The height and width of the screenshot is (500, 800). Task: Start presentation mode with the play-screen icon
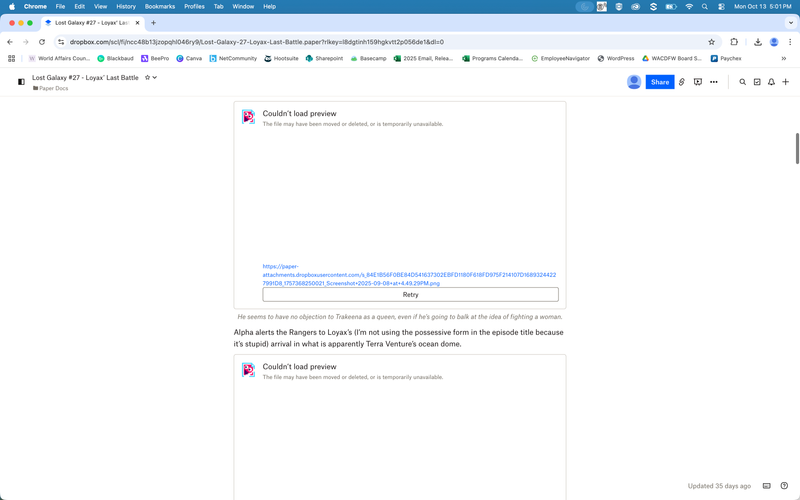tap(698, 82)
